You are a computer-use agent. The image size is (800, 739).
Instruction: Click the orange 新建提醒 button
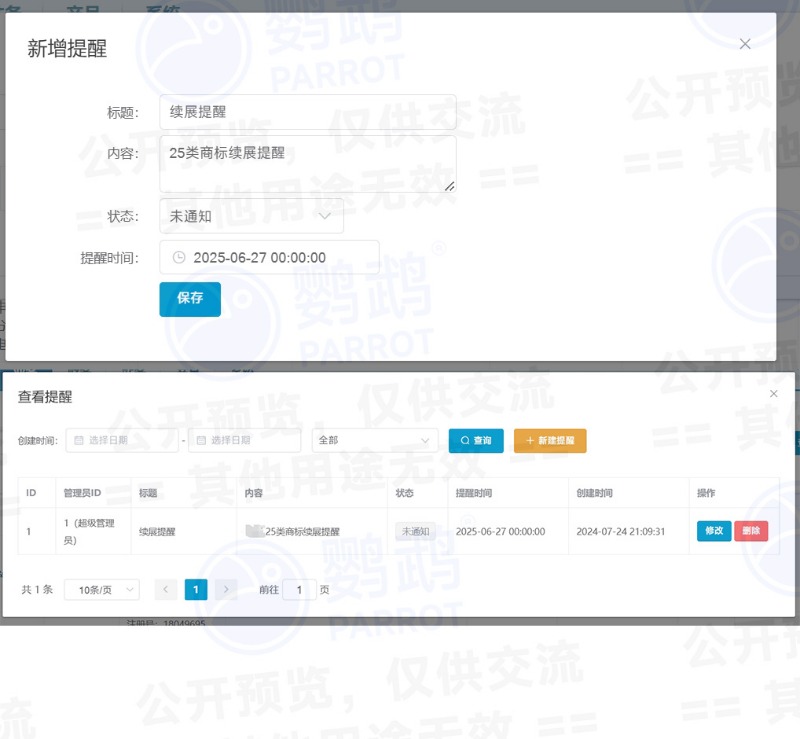550,440
